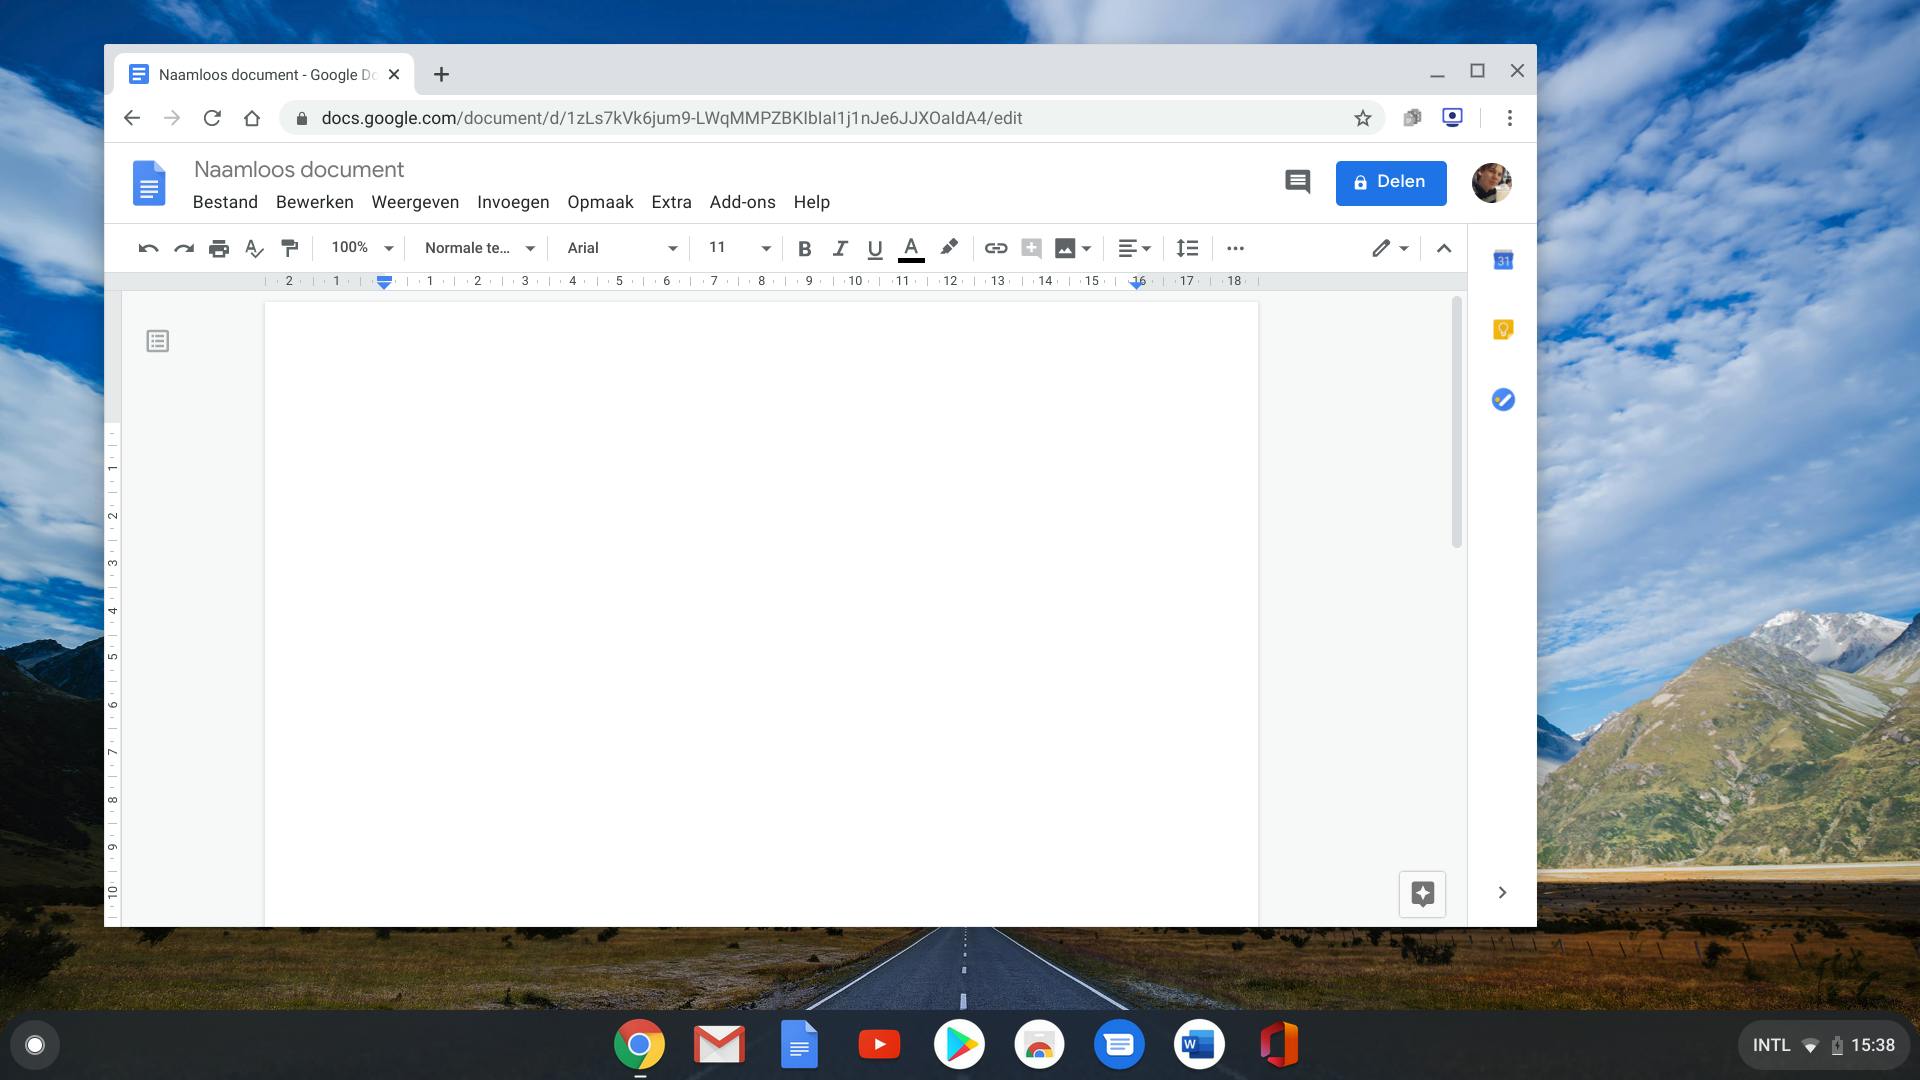Show the document outline icon

(x=157, y=342)
